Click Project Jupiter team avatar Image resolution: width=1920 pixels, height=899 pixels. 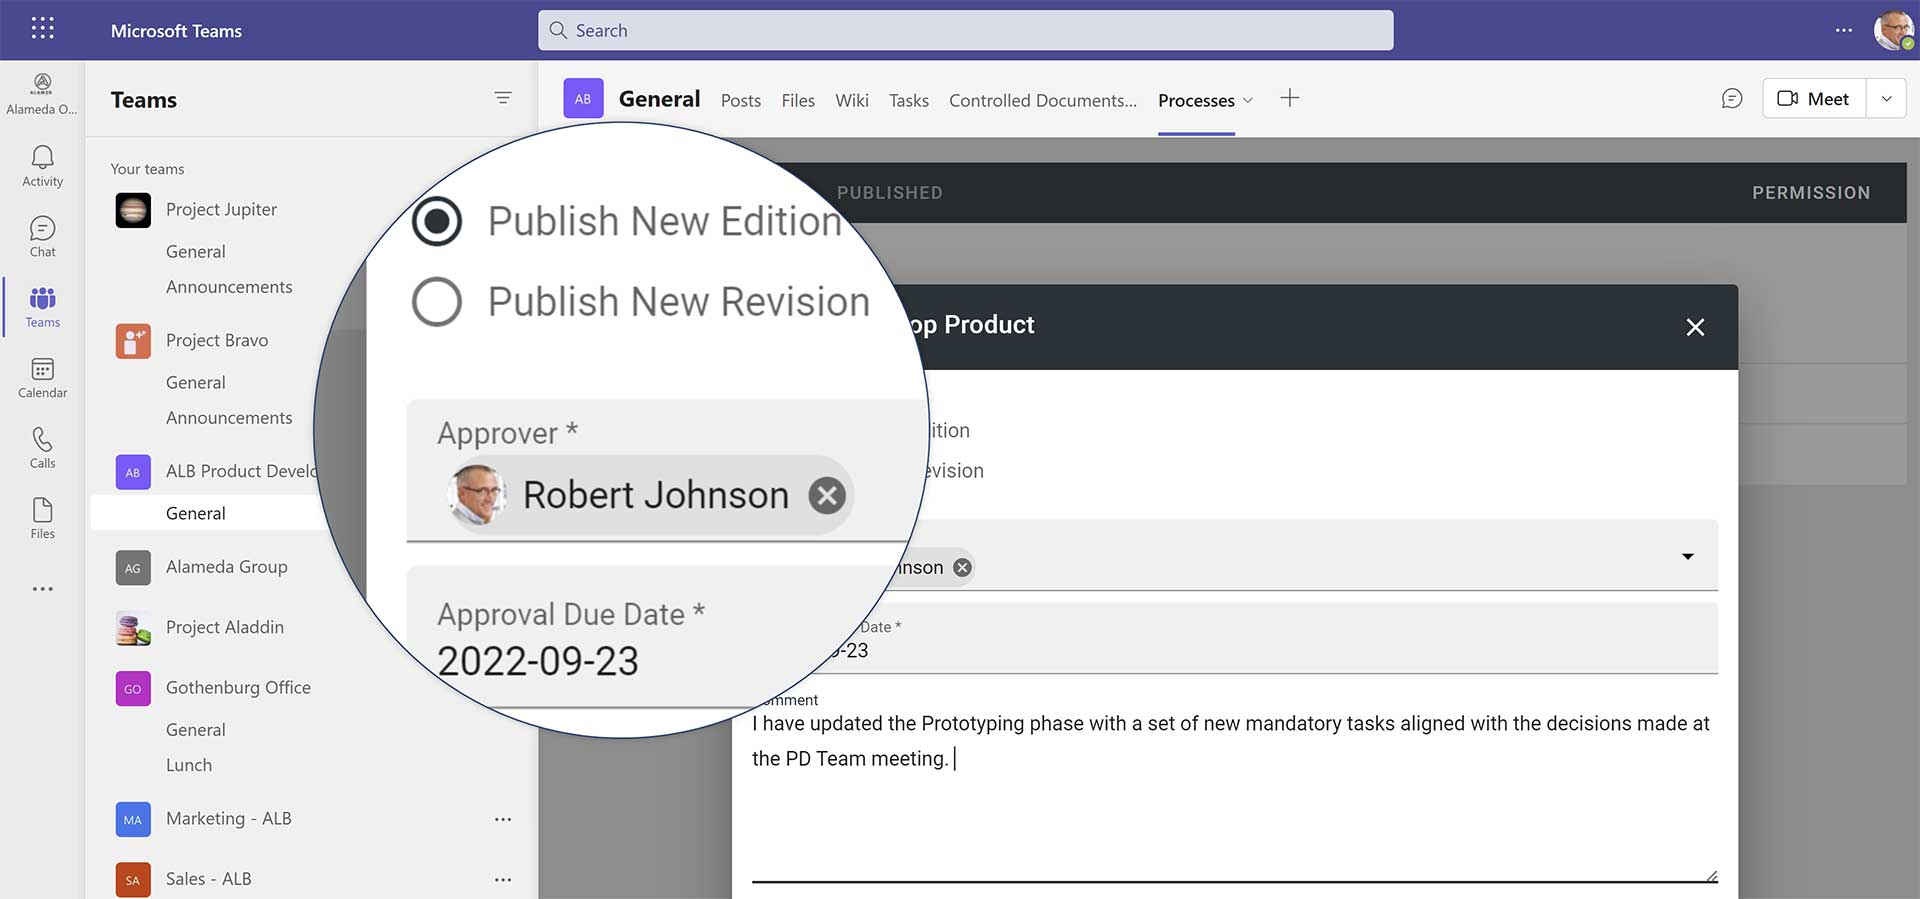133,210
